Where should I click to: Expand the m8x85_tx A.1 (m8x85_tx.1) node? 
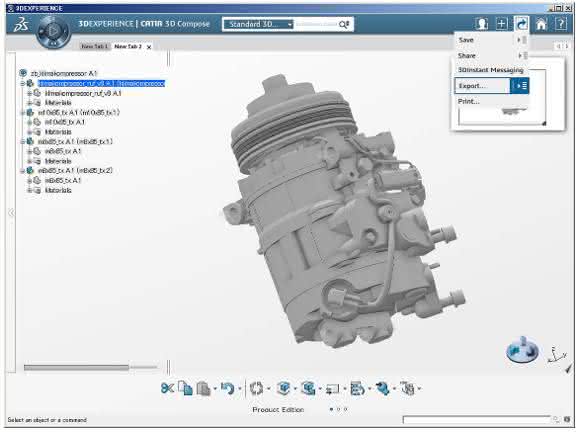coord(23,142)
